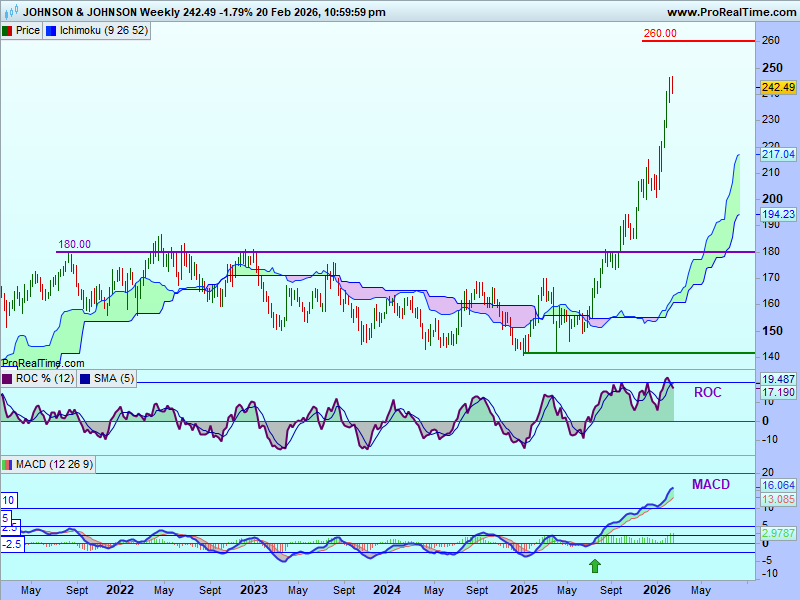The height and width of the screenshot is (600, 800).
Task: Click the current price tag 242.49
Action: click(777, 87)
